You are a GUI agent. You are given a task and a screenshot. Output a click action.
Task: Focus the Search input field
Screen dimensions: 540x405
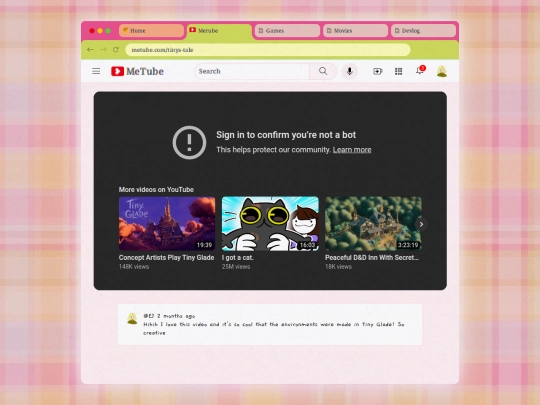[x=252, y=71]
